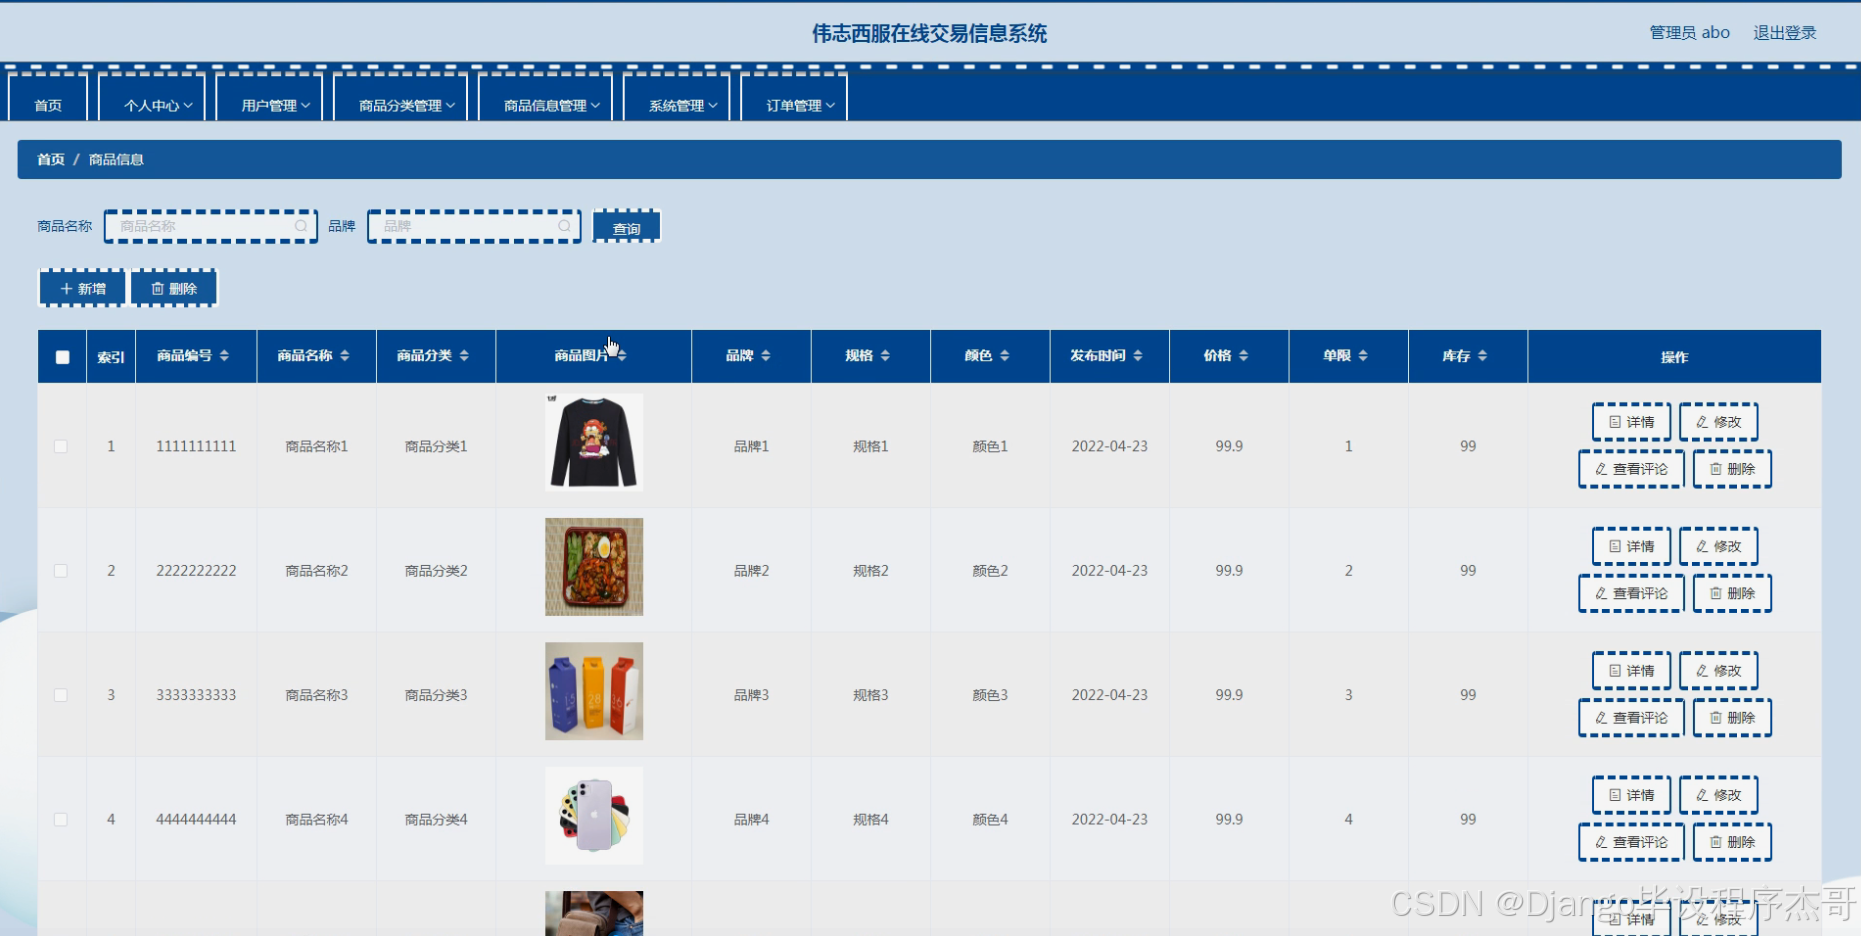Open colorful cartons product image
The width and height of the screenshot is (1861, 936).
tap(594, 691)
